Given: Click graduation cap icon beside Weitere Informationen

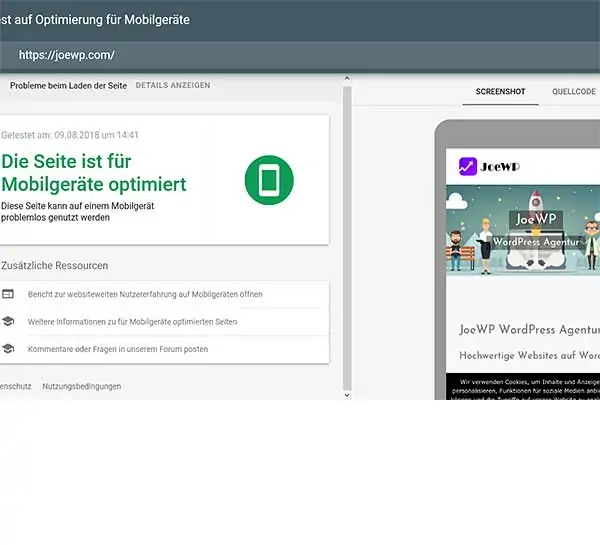Looking at the screenshot, I should coord(8,321).
